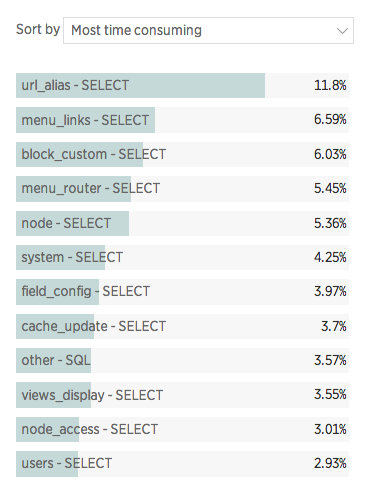Choose node_access - SELECT entry

(x=182, y=429)
